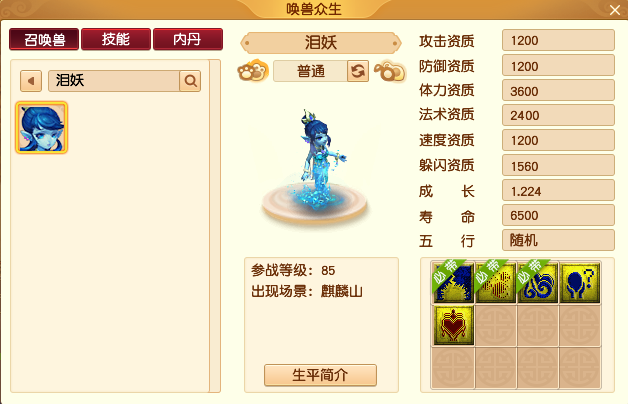Click the 泪妖 search input field

tap(114, 81)
